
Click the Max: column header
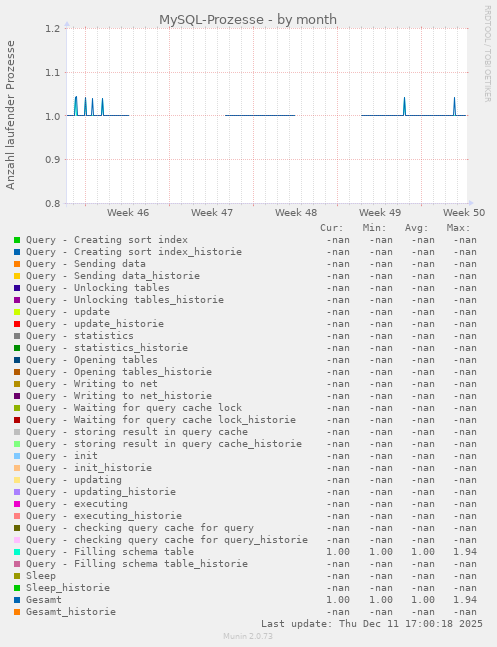458,228
